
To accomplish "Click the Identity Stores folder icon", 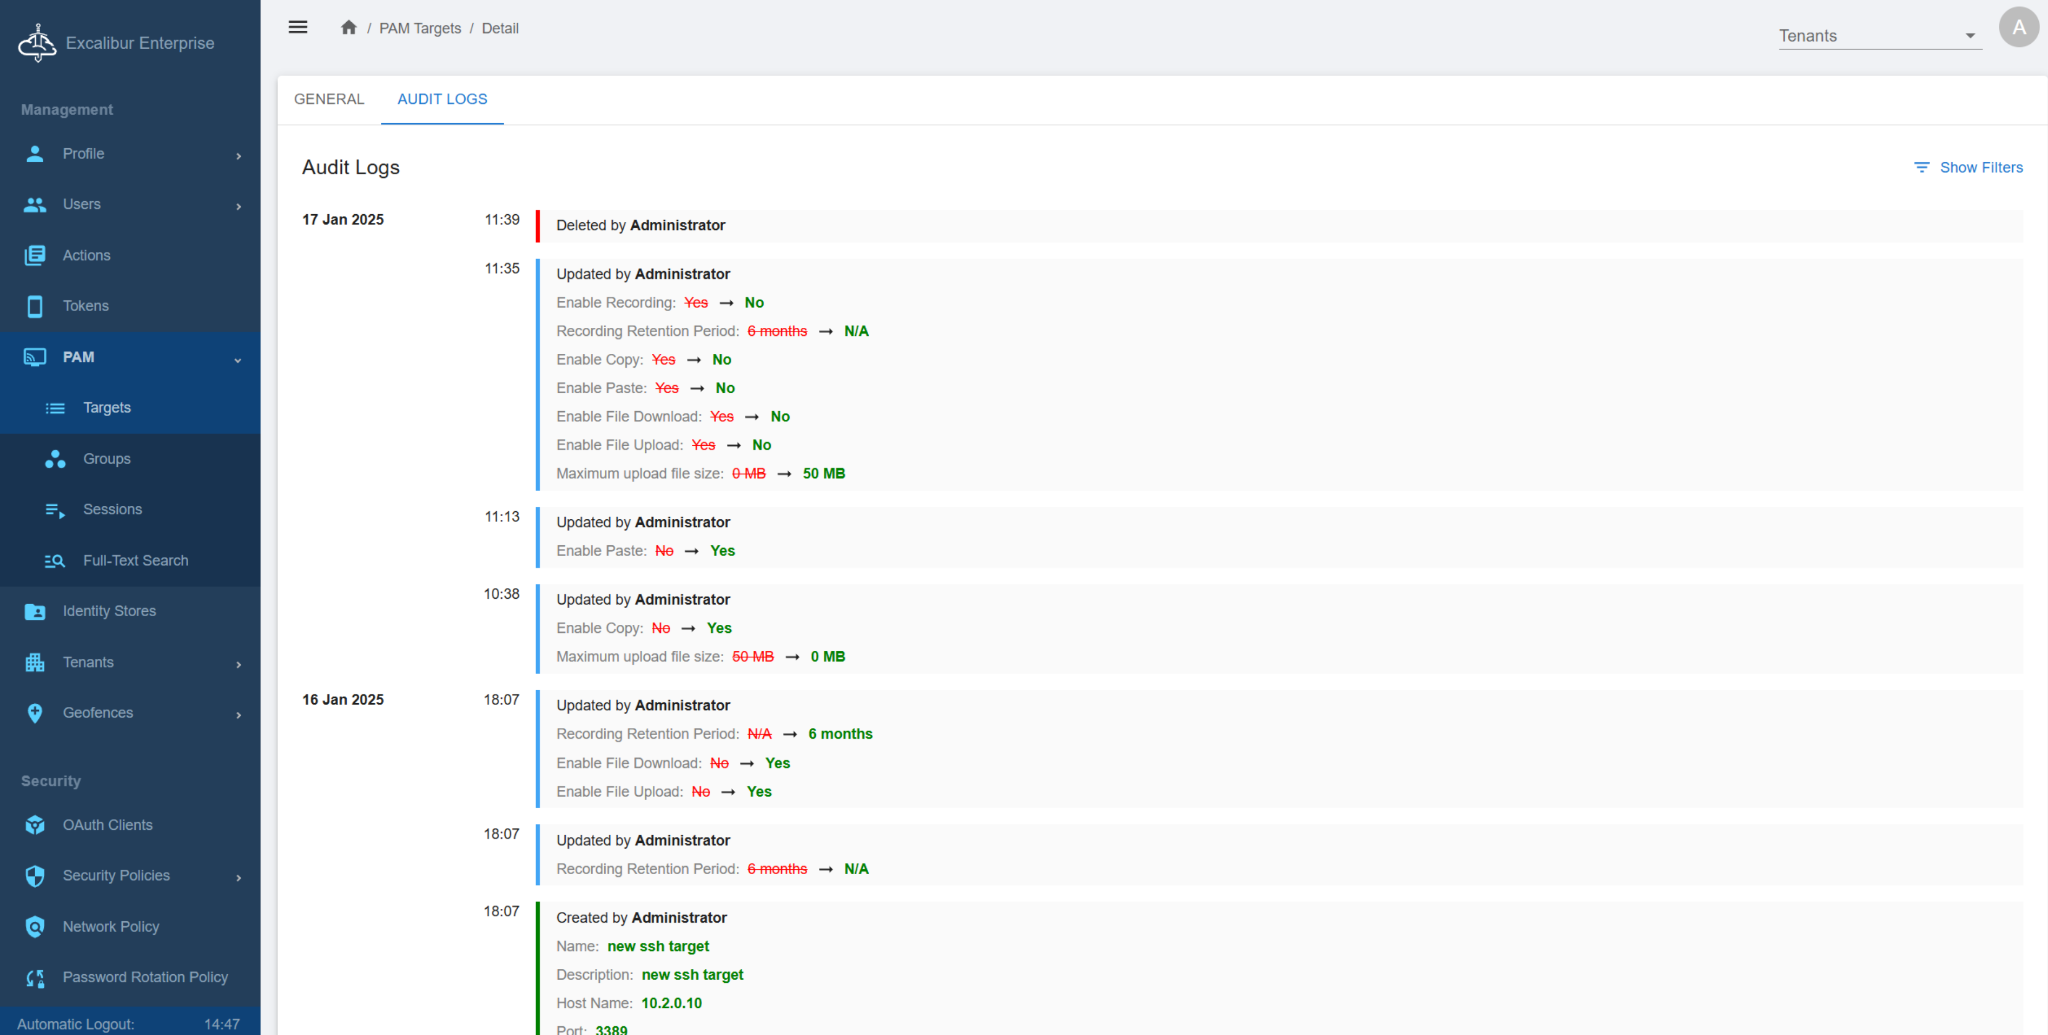I will pyautogui.click(x=35, y=612).
